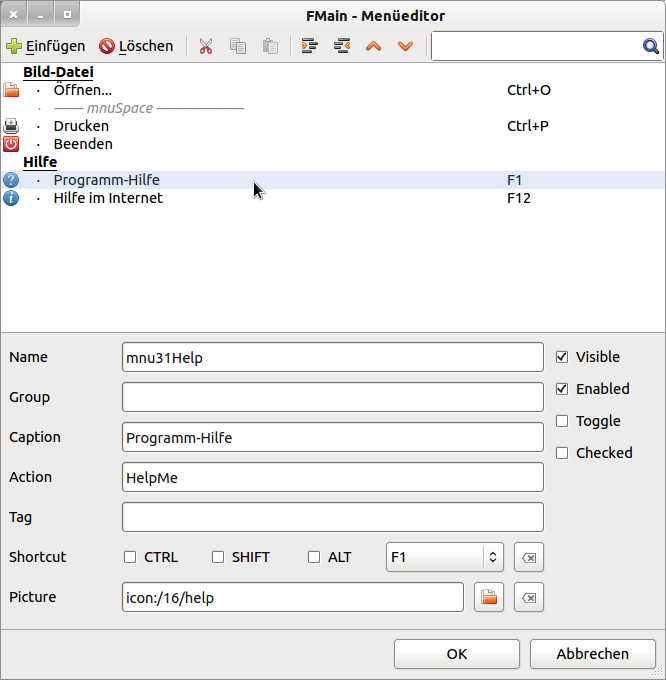Browse for picture using folder button
The height and width of the screenshot is (680, 666).
[x=489, y=597]
